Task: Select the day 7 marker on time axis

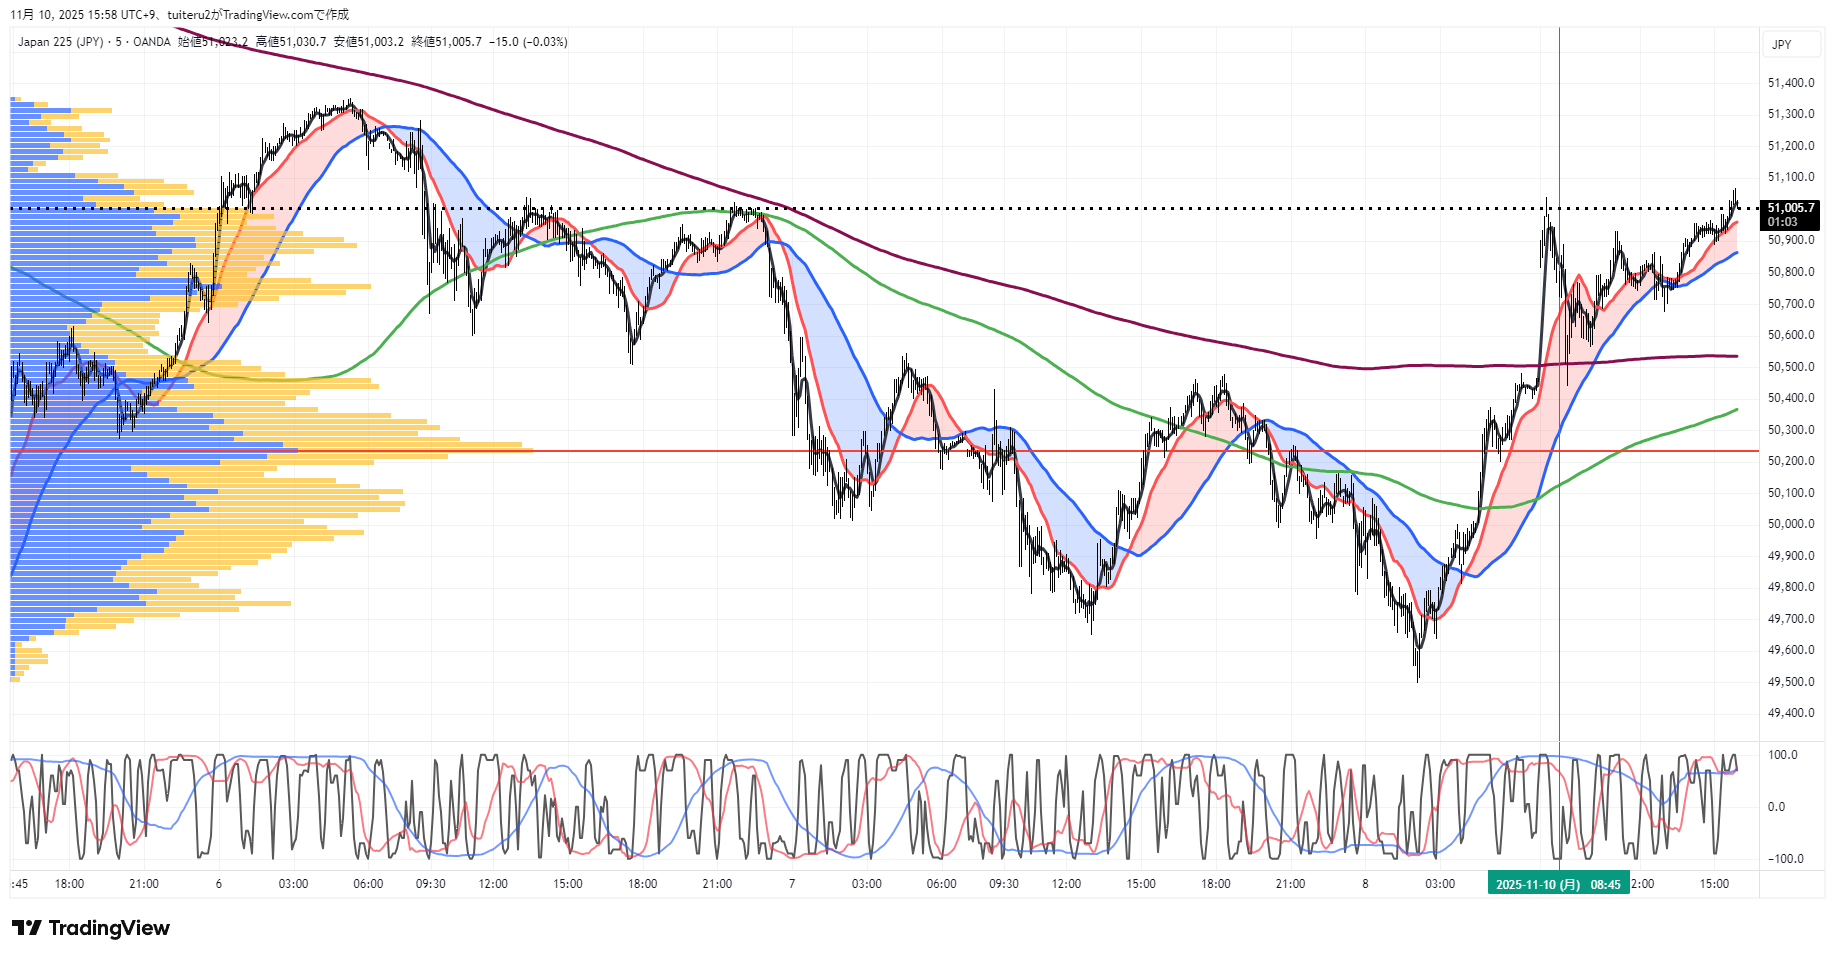Action: pos(792,884)
